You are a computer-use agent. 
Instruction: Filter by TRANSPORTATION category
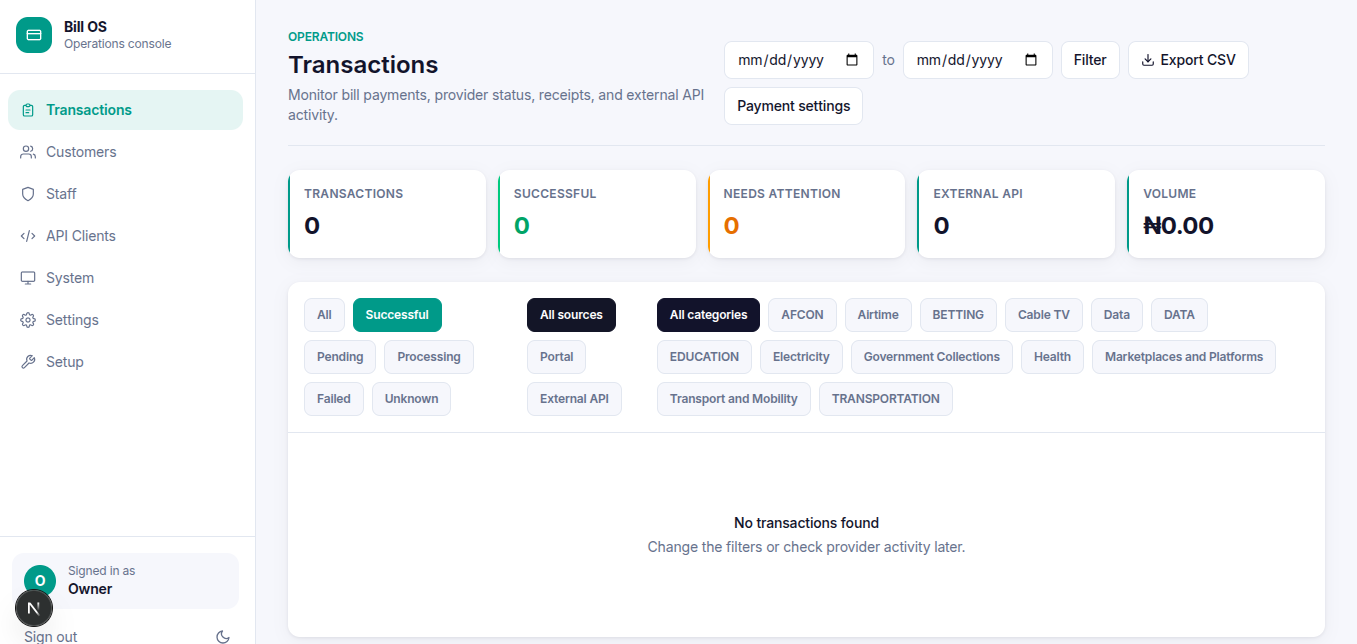[x=886, y=399]
